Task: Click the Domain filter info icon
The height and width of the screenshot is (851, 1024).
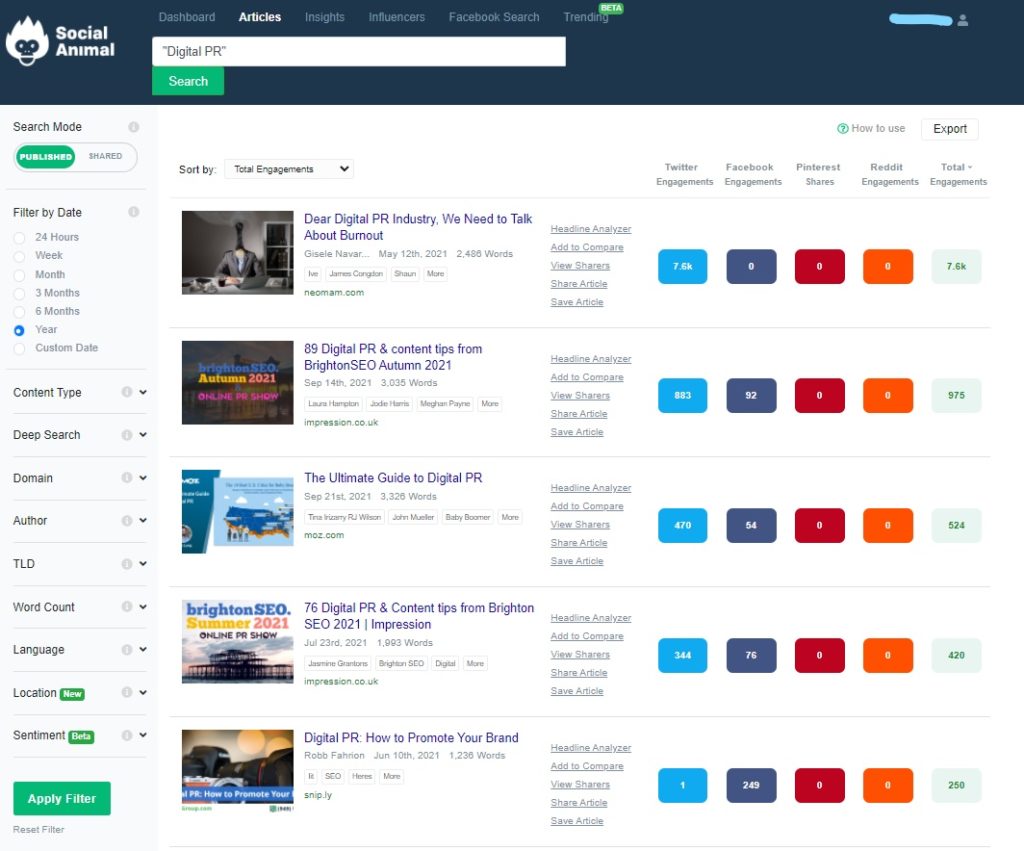Action: click(x=127, y=478)
